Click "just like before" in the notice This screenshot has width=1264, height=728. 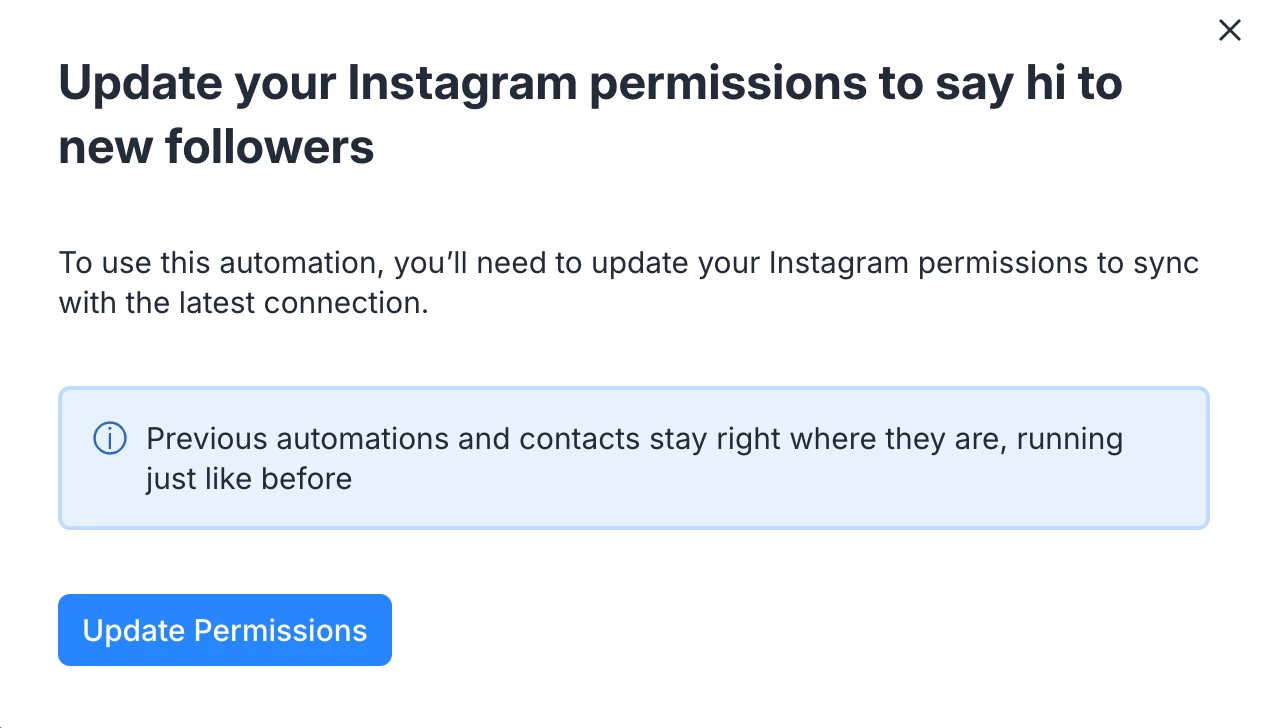[x=248, y=479]
